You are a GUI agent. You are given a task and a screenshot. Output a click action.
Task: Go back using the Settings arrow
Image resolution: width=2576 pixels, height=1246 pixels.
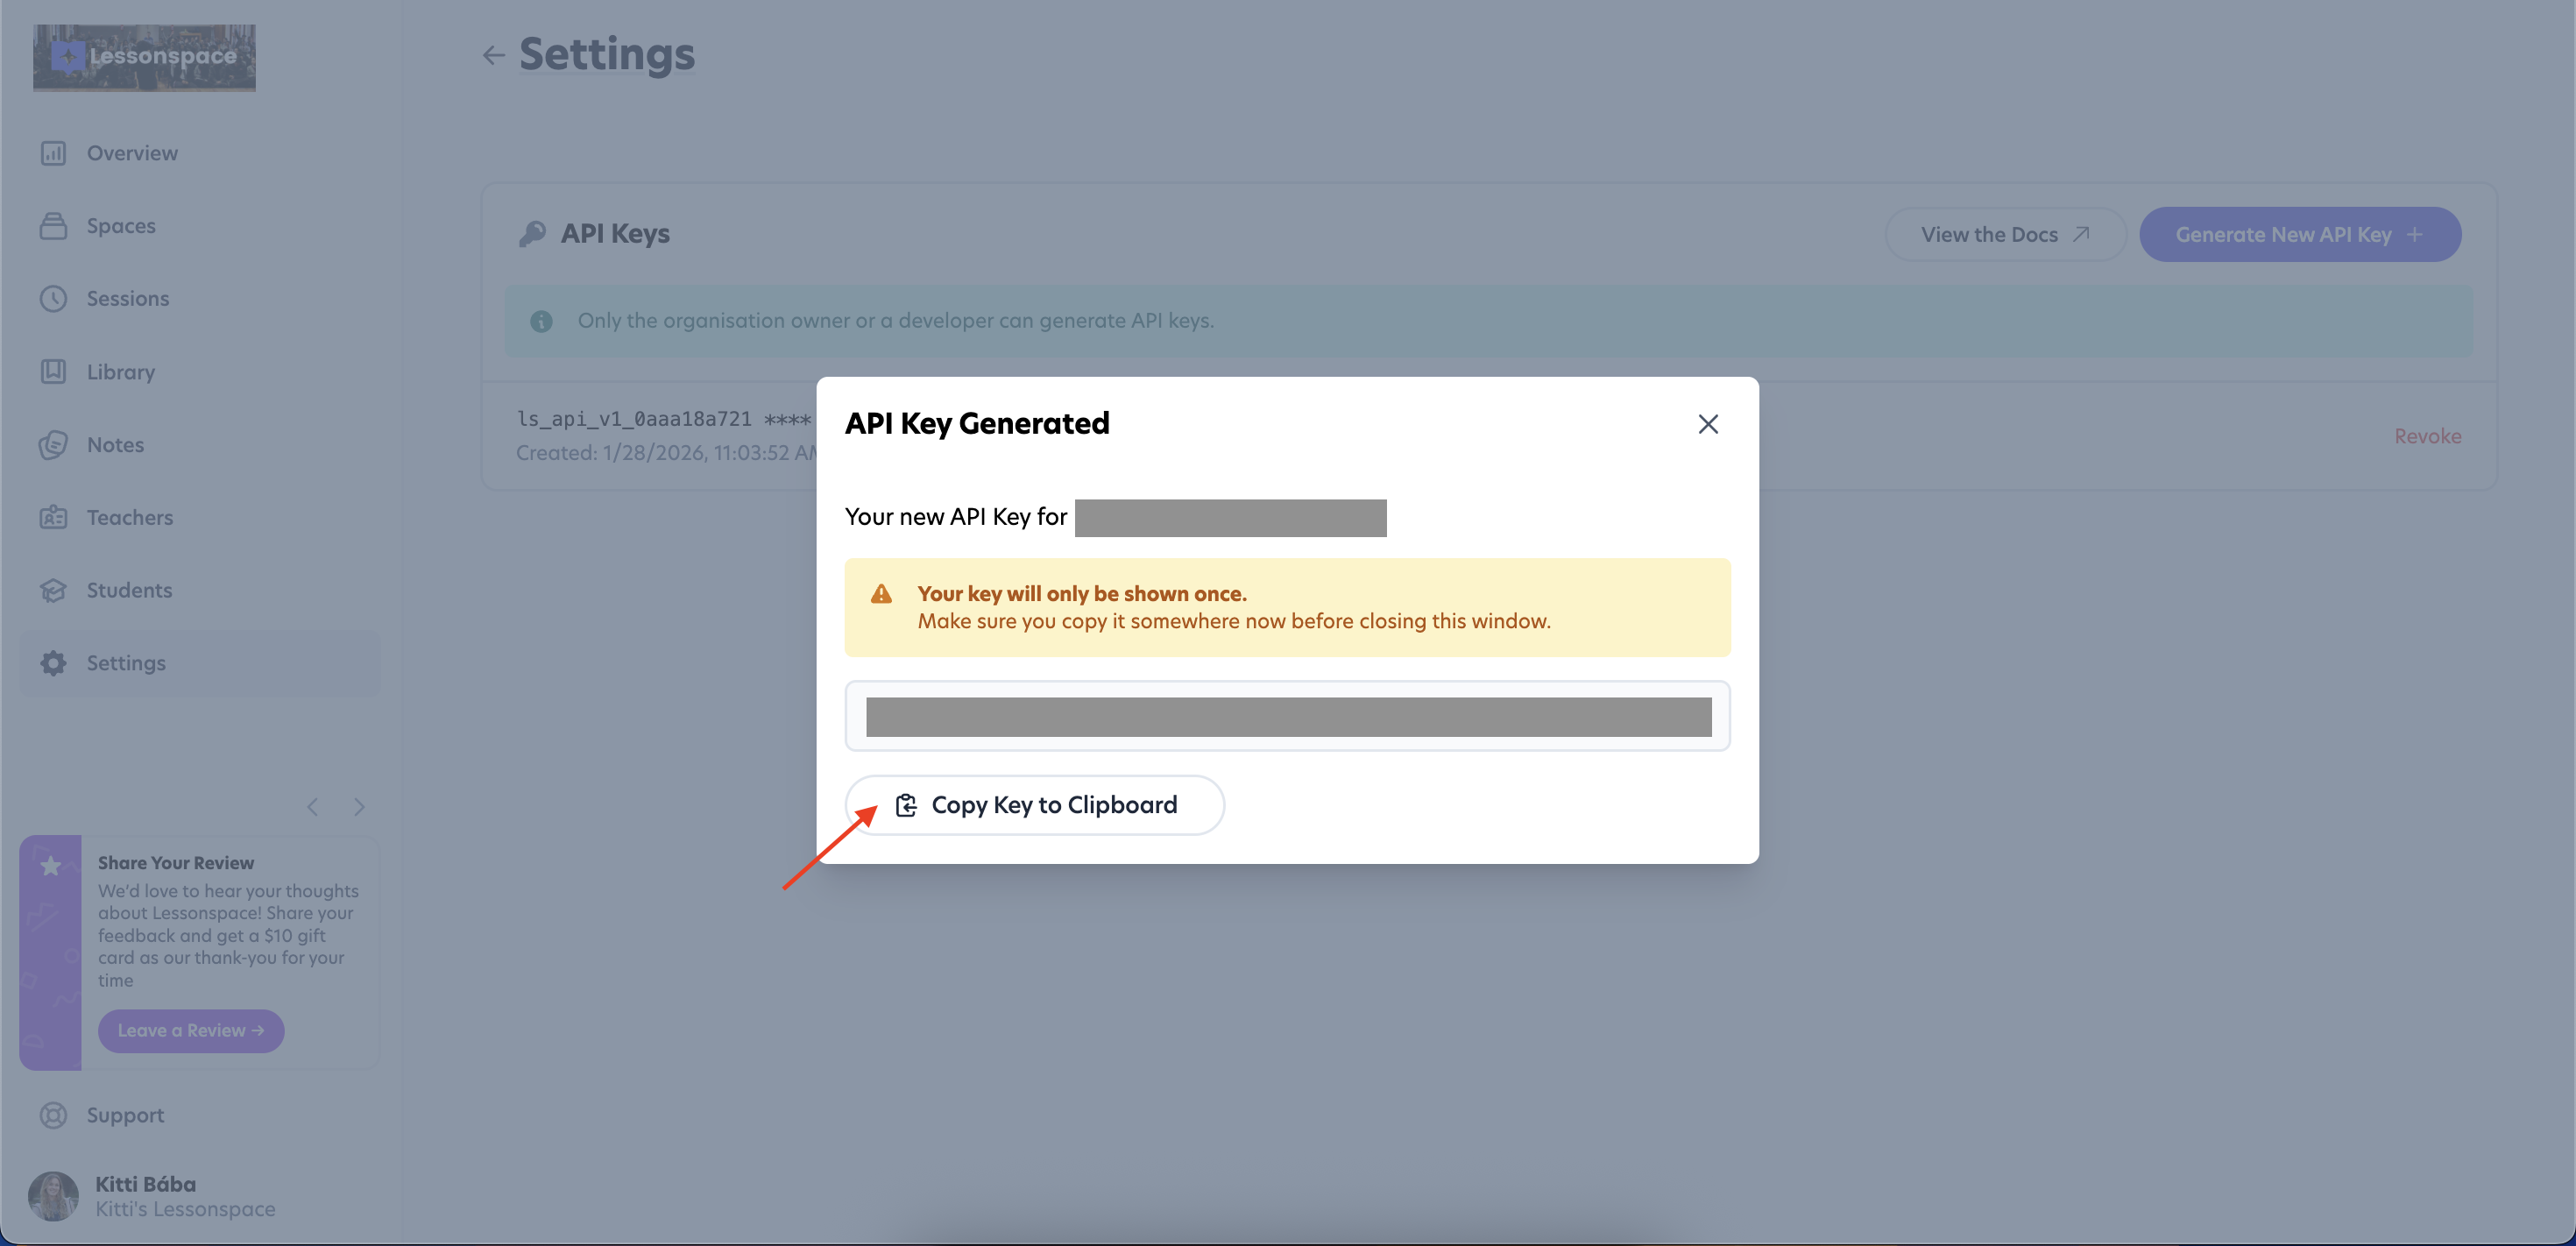493,55
